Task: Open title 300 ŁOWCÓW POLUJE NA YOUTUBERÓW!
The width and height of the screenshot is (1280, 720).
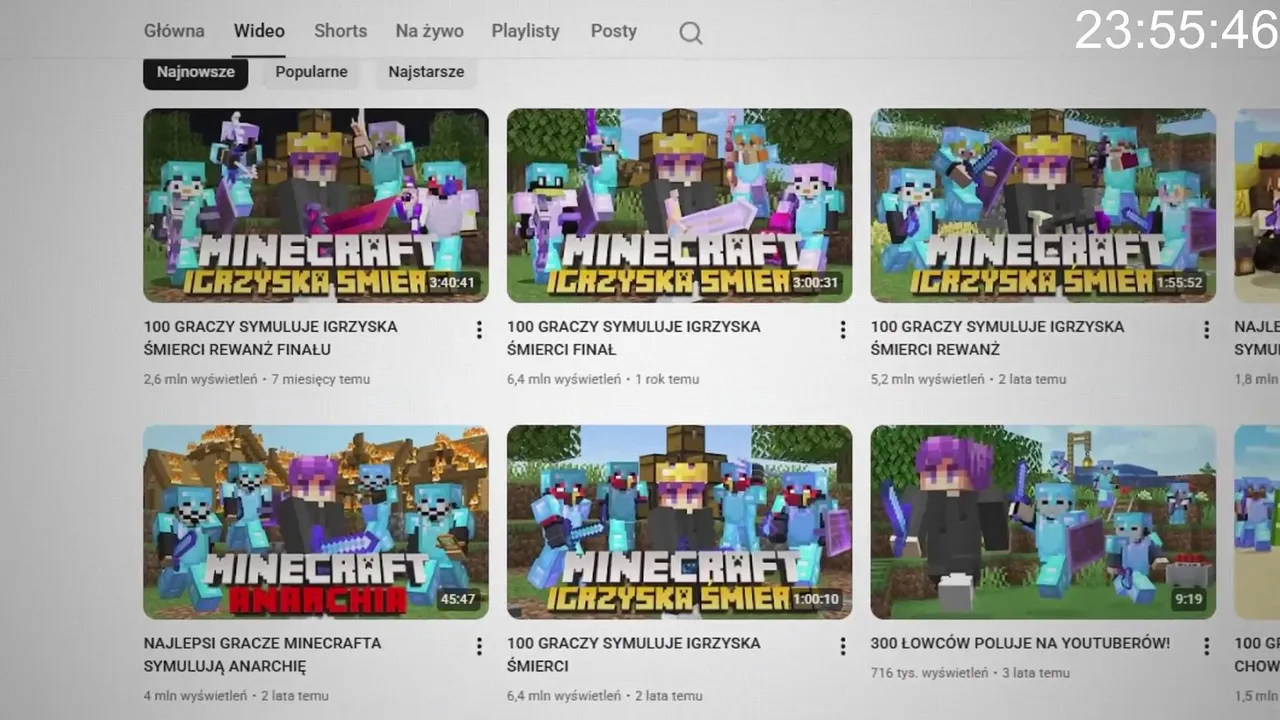Action: click(1020, 643)
